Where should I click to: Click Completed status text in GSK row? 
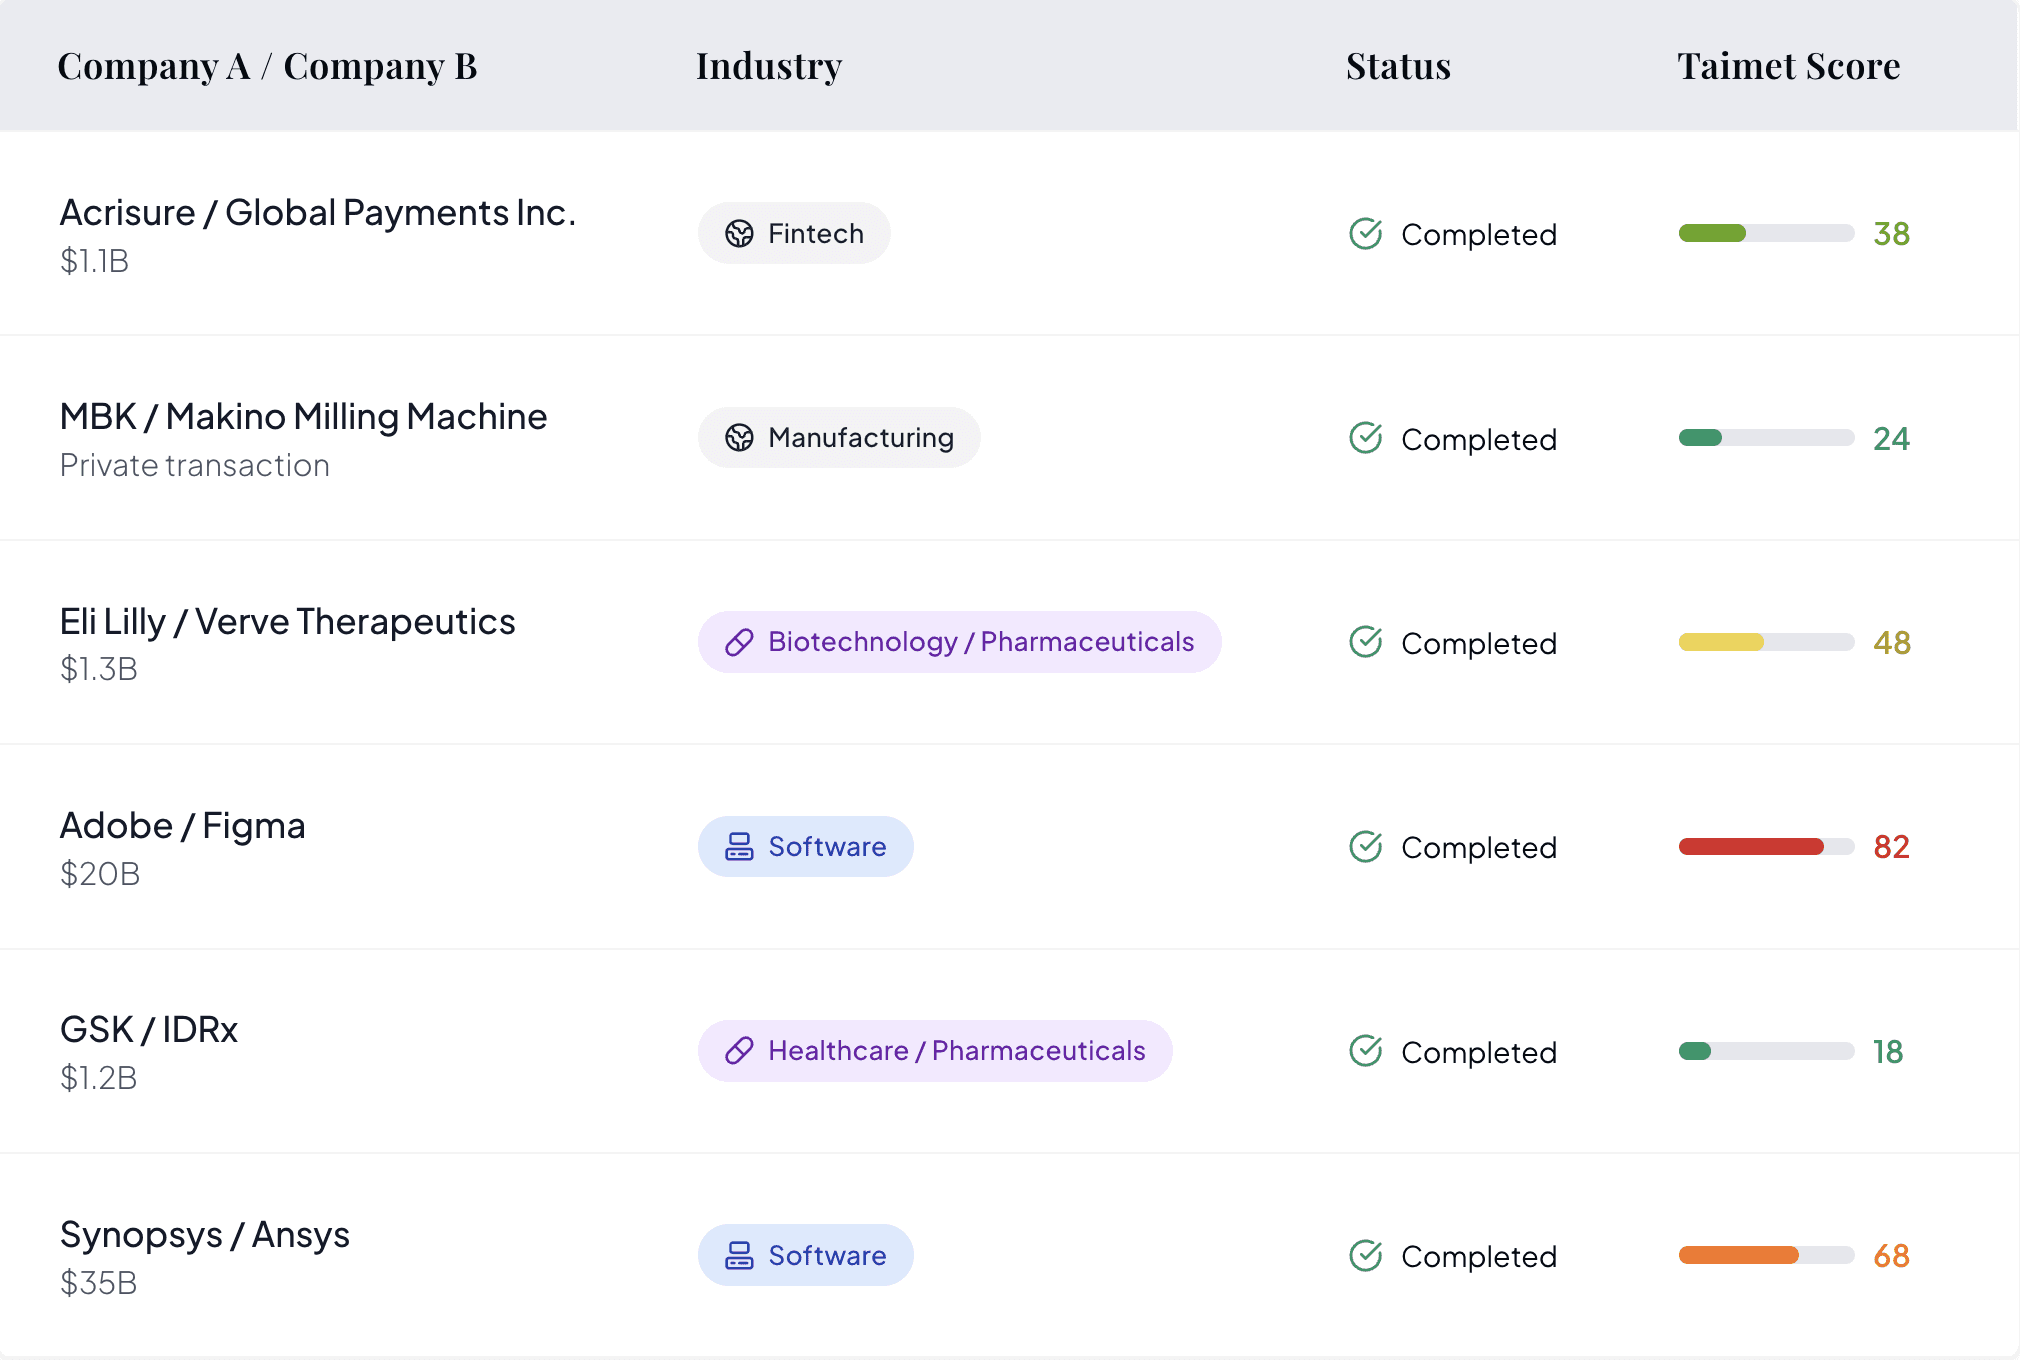click(1479, 1053)
